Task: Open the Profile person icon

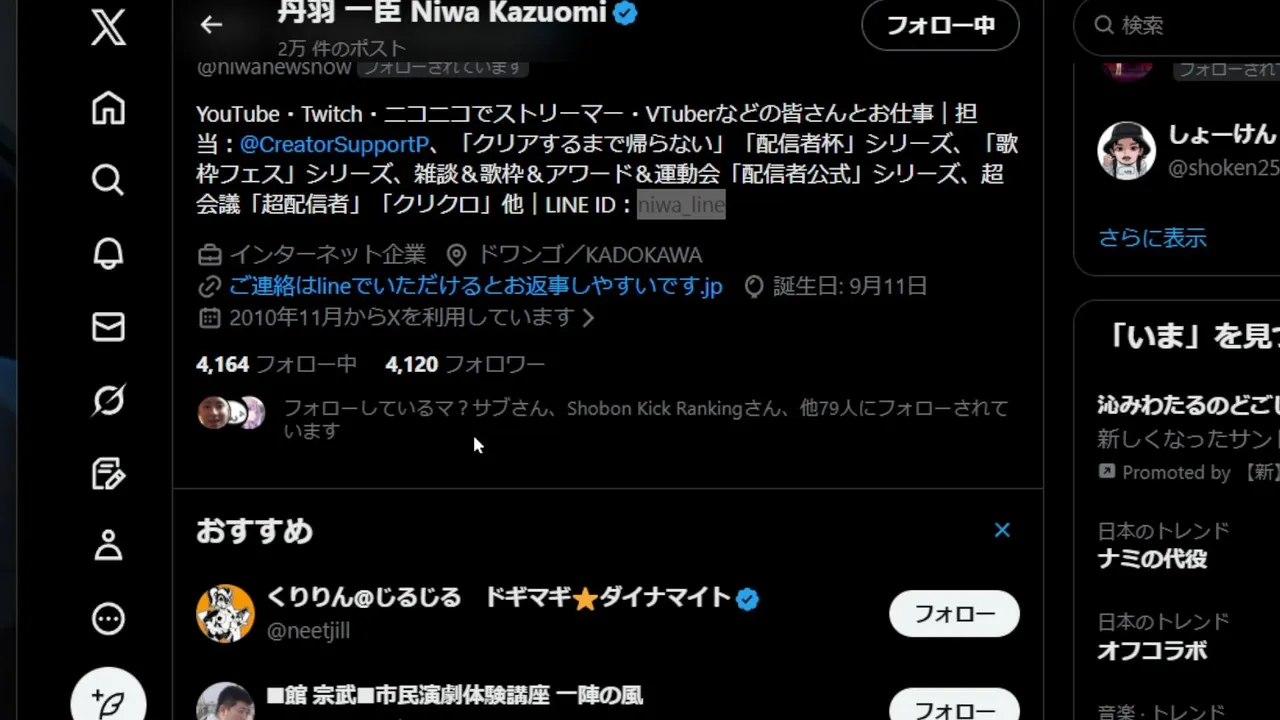Action: [x=108, y=546]
